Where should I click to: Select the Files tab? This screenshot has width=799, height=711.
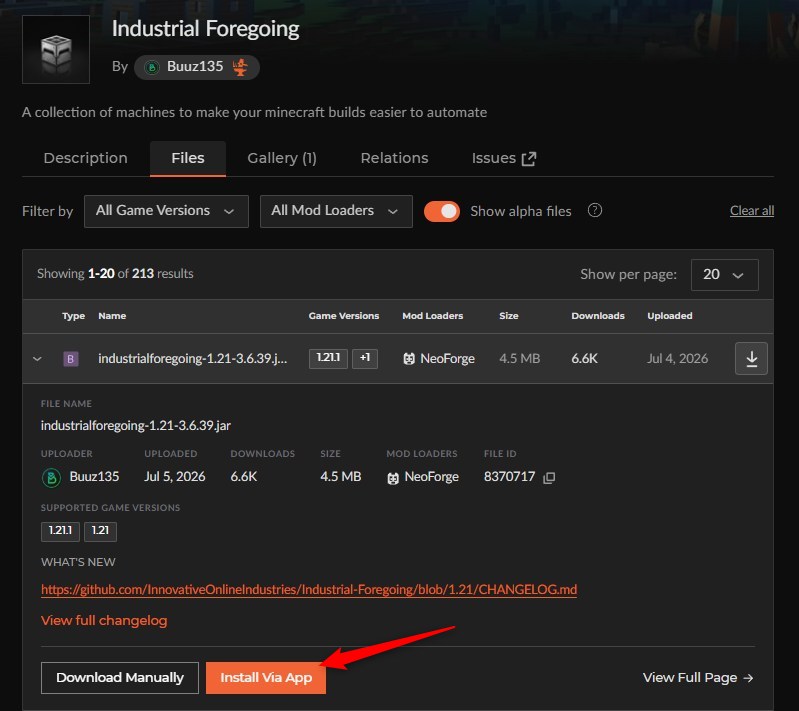tap(188, 158)
